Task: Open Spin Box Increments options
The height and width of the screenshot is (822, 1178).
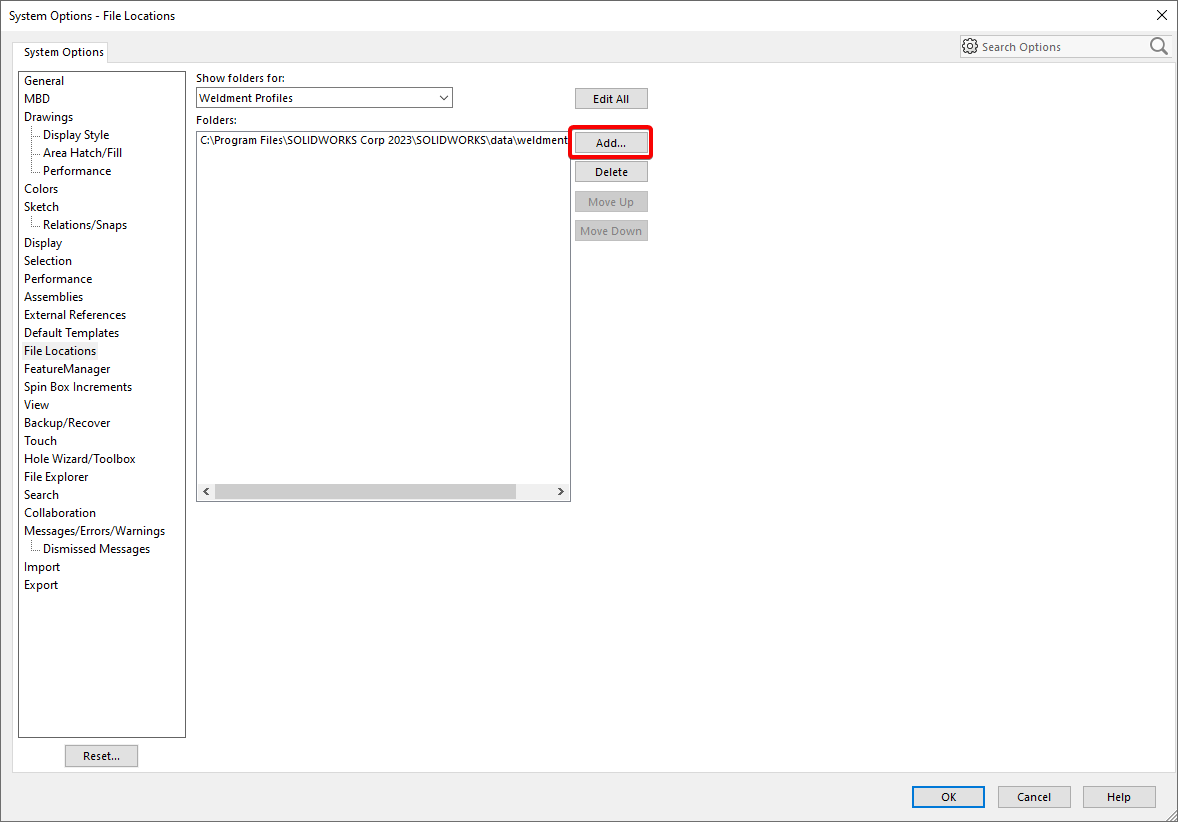Action: [77, 387]
